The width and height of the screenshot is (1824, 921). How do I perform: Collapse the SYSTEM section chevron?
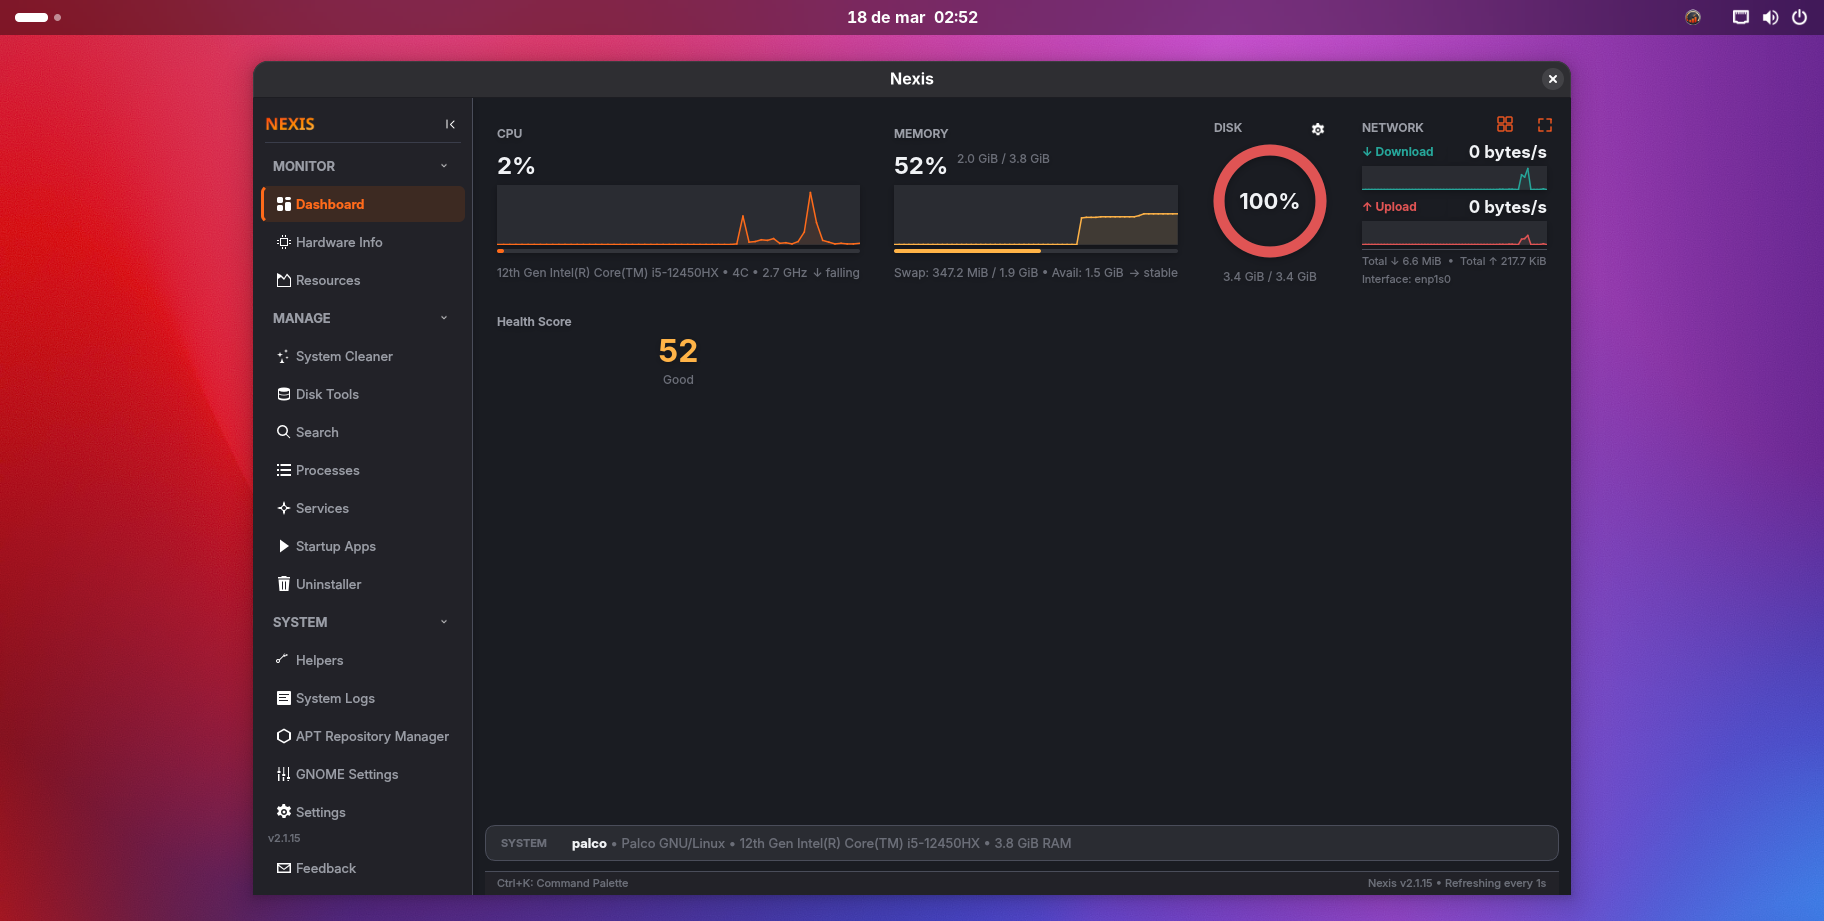pyautogui.click(x=444, y=622)
